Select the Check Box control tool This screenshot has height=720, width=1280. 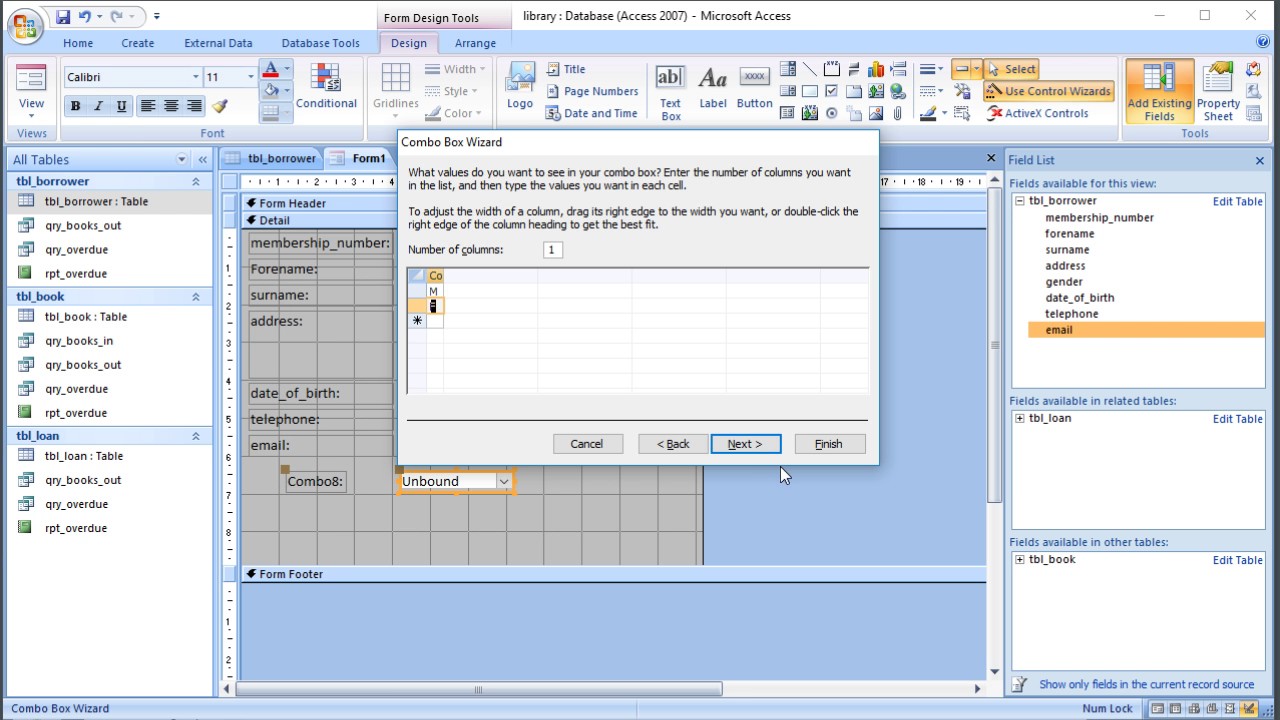coord(832,91)
